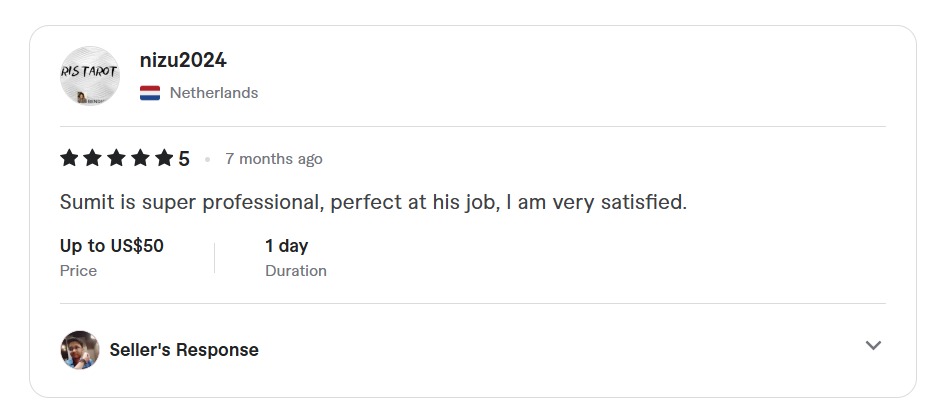Select the fifth rating star
947x412 pixels.
[x=164, y=158]
